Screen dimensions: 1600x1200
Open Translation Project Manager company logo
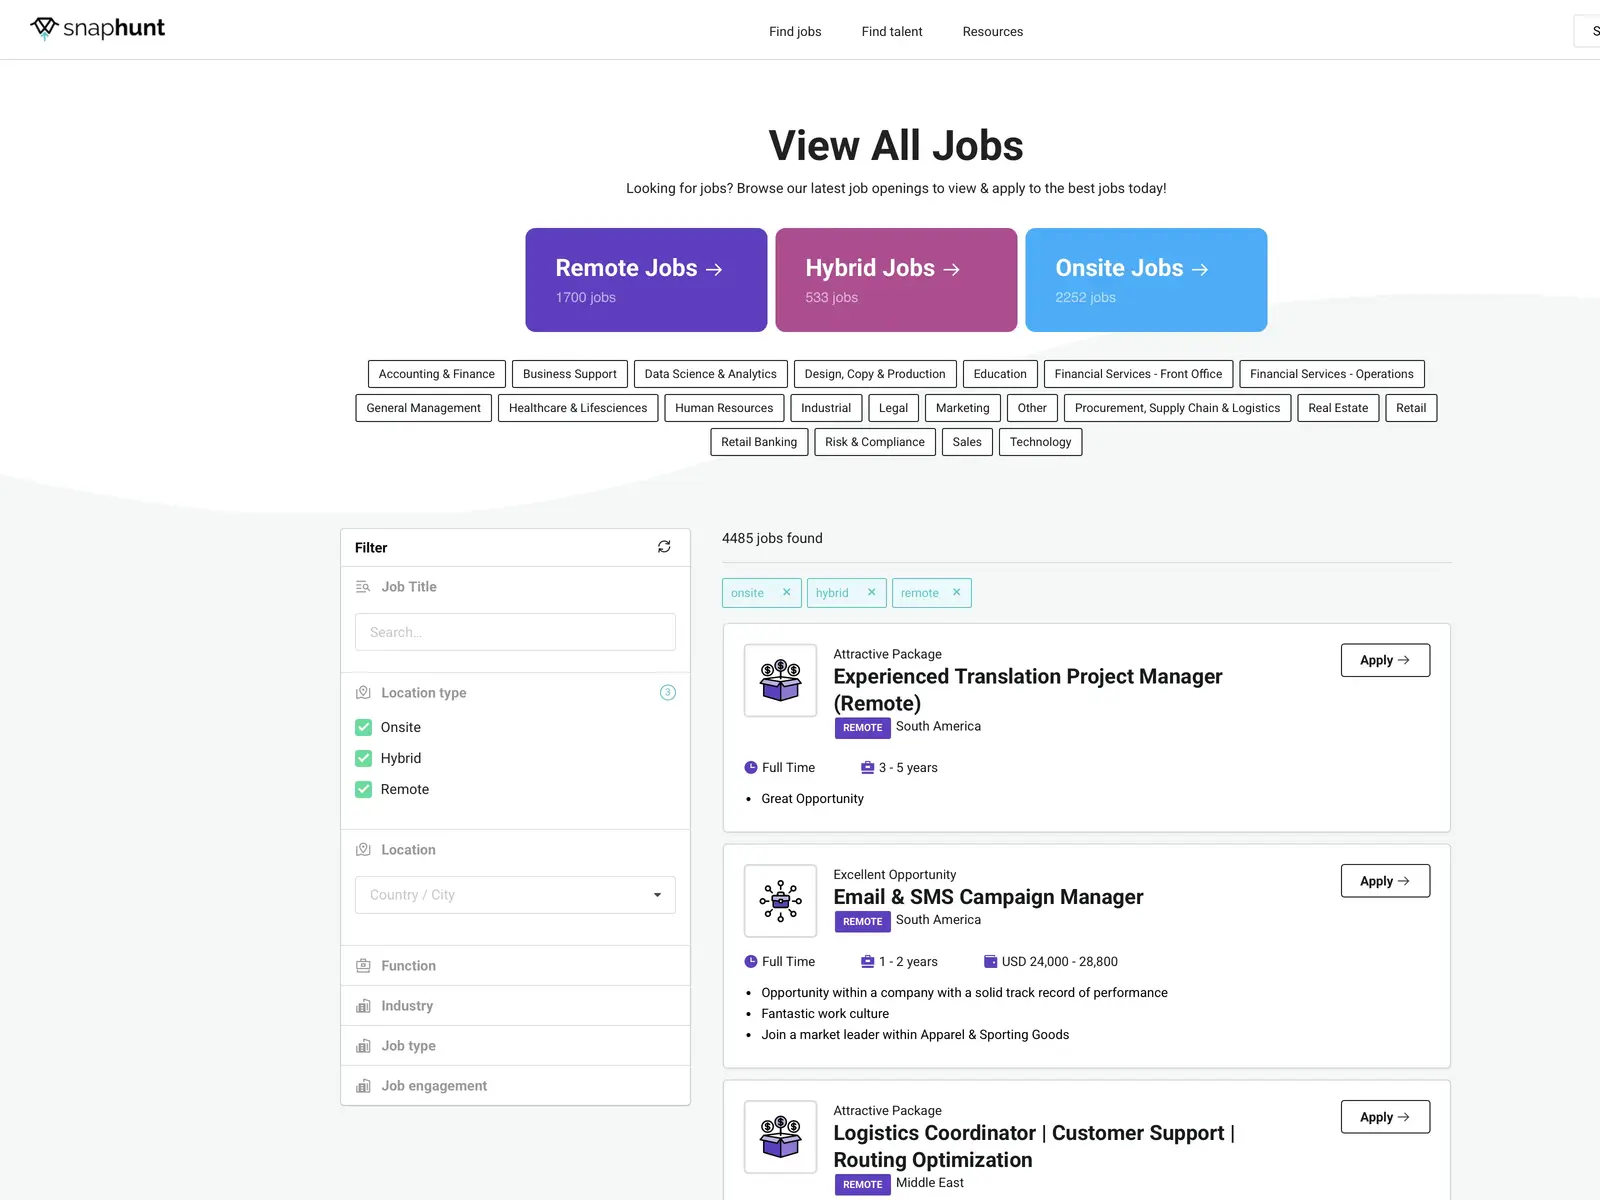(781, 680)
